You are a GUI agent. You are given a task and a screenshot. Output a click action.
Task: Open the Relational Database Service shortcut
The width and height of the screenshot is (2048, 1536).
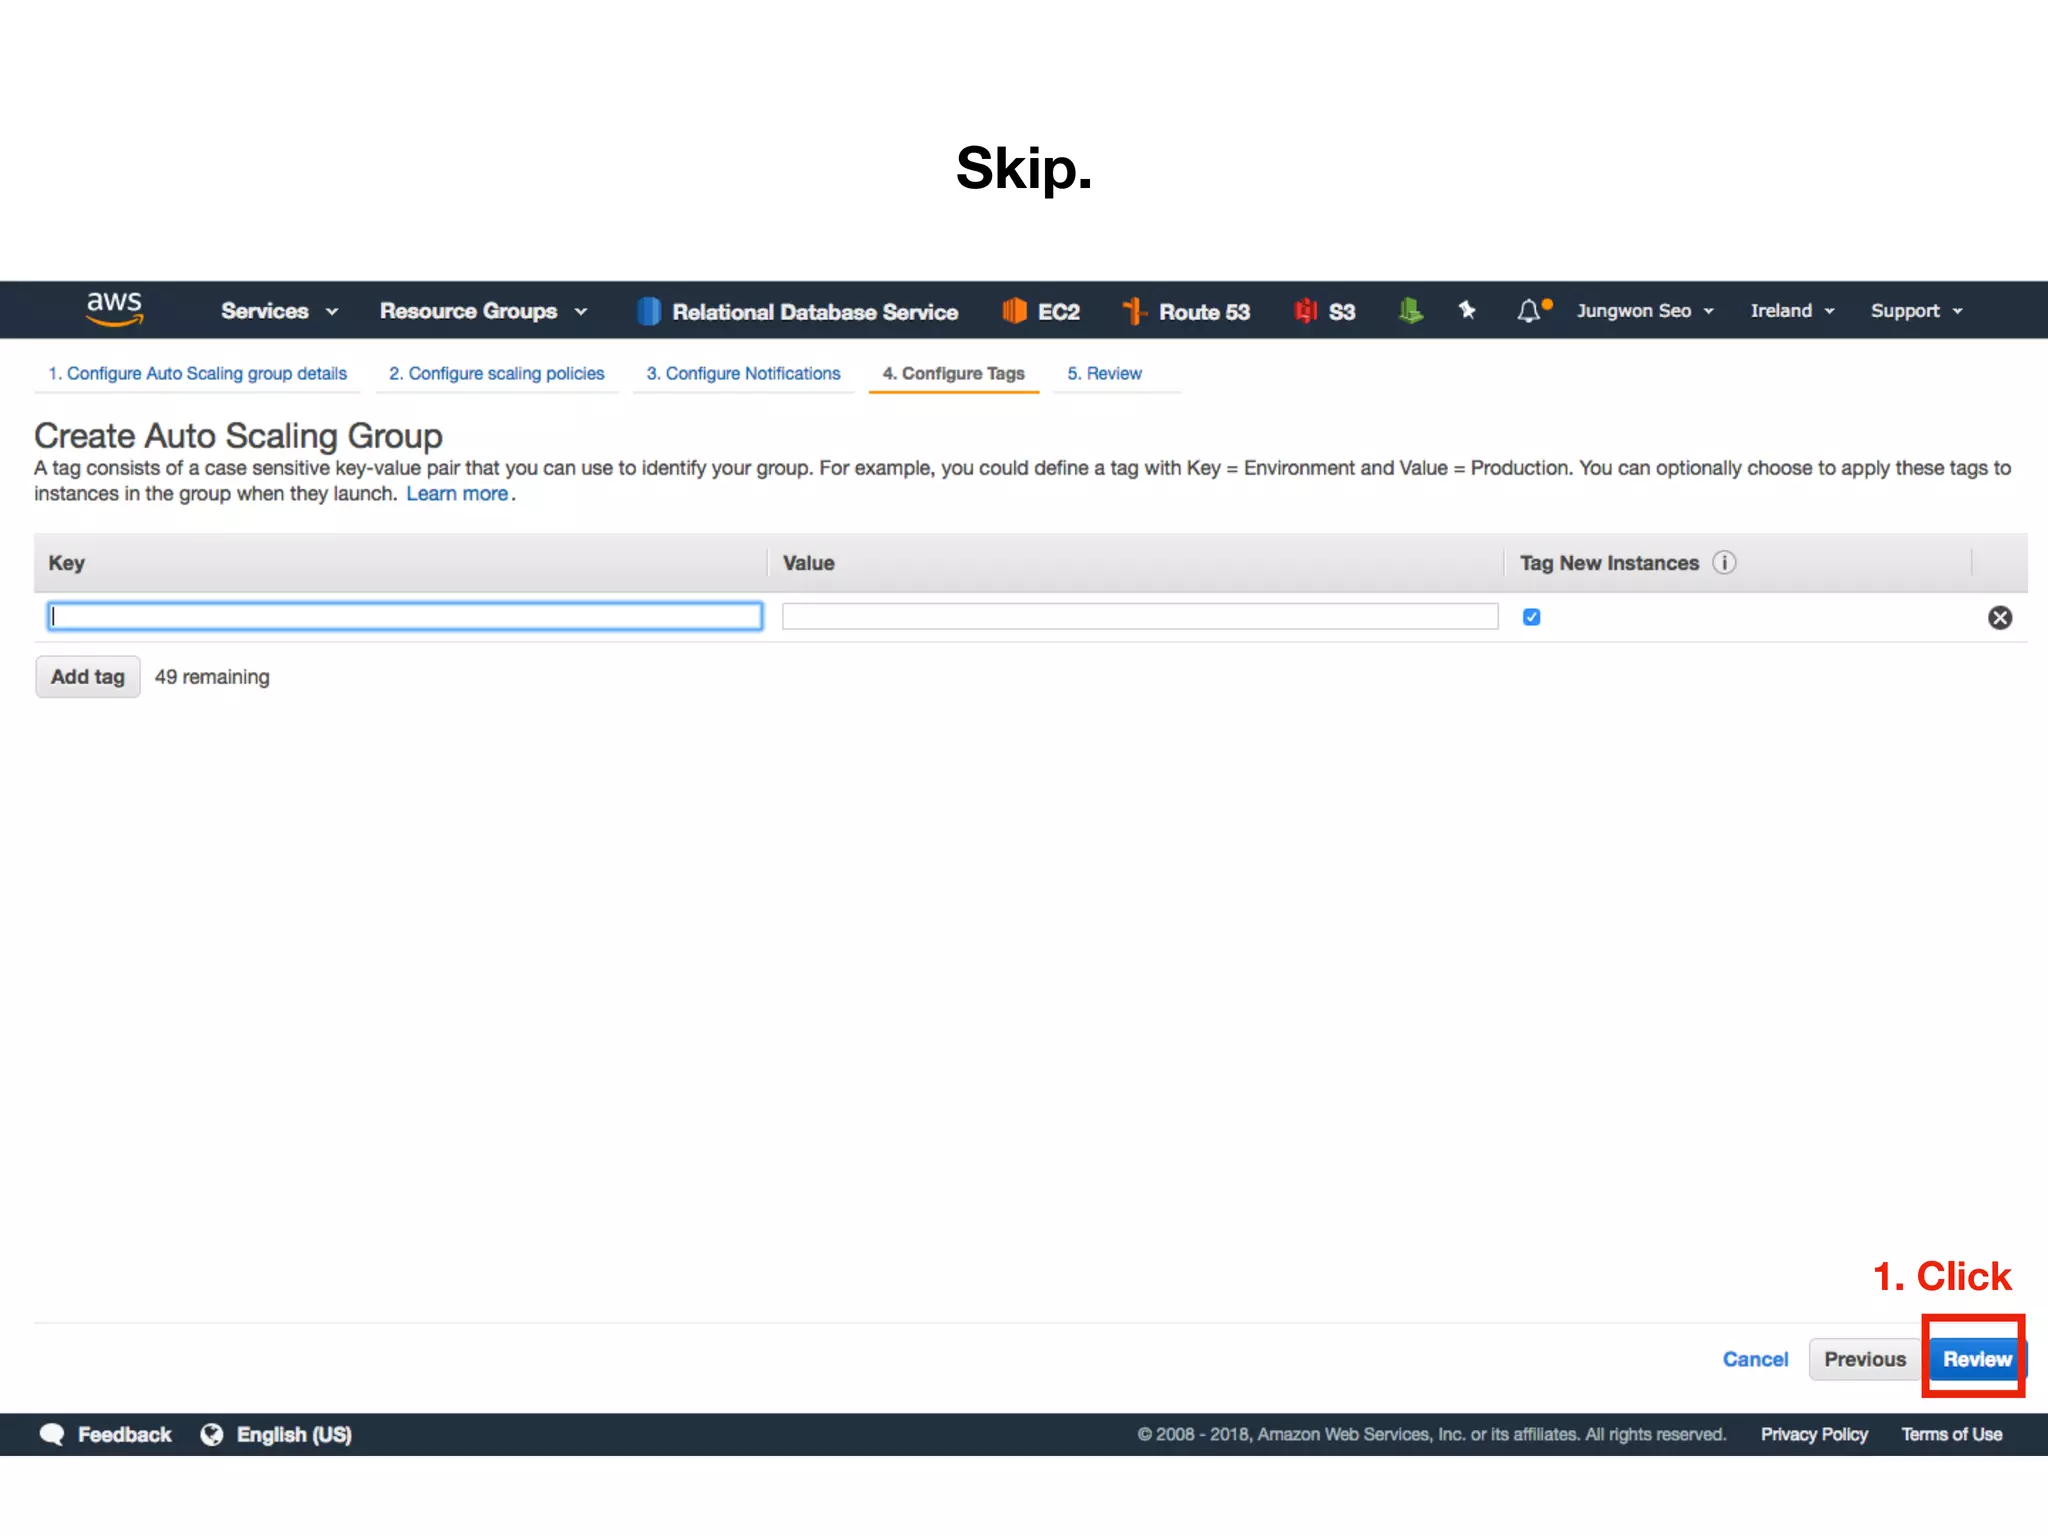[797, 312]
